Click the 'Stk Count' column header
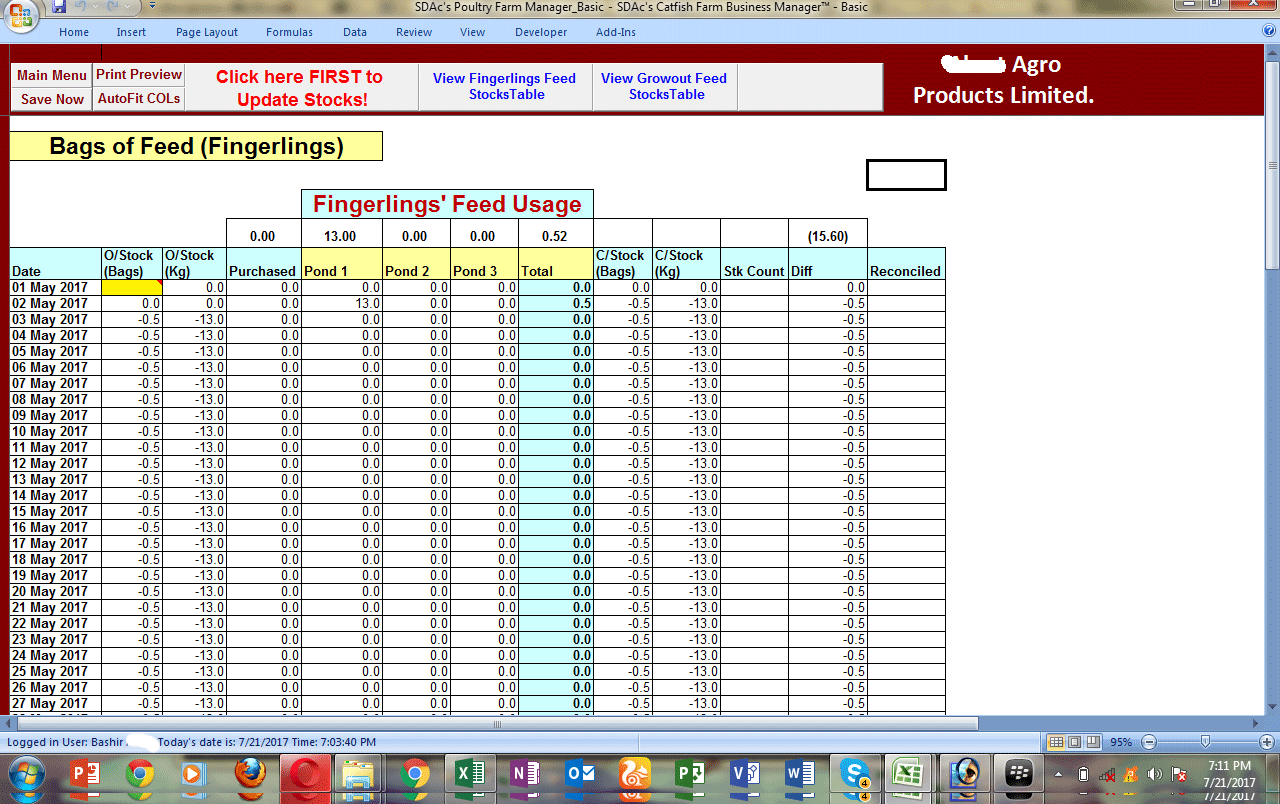 (x=754, y=263)
